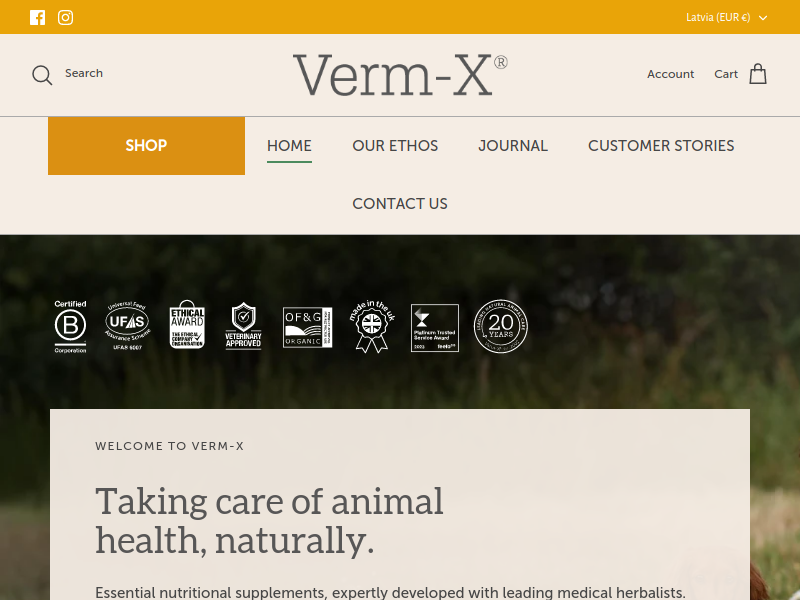Expand the Latvia (EUR €) currency selector
The image size is (800, 600).
point(726,17)
